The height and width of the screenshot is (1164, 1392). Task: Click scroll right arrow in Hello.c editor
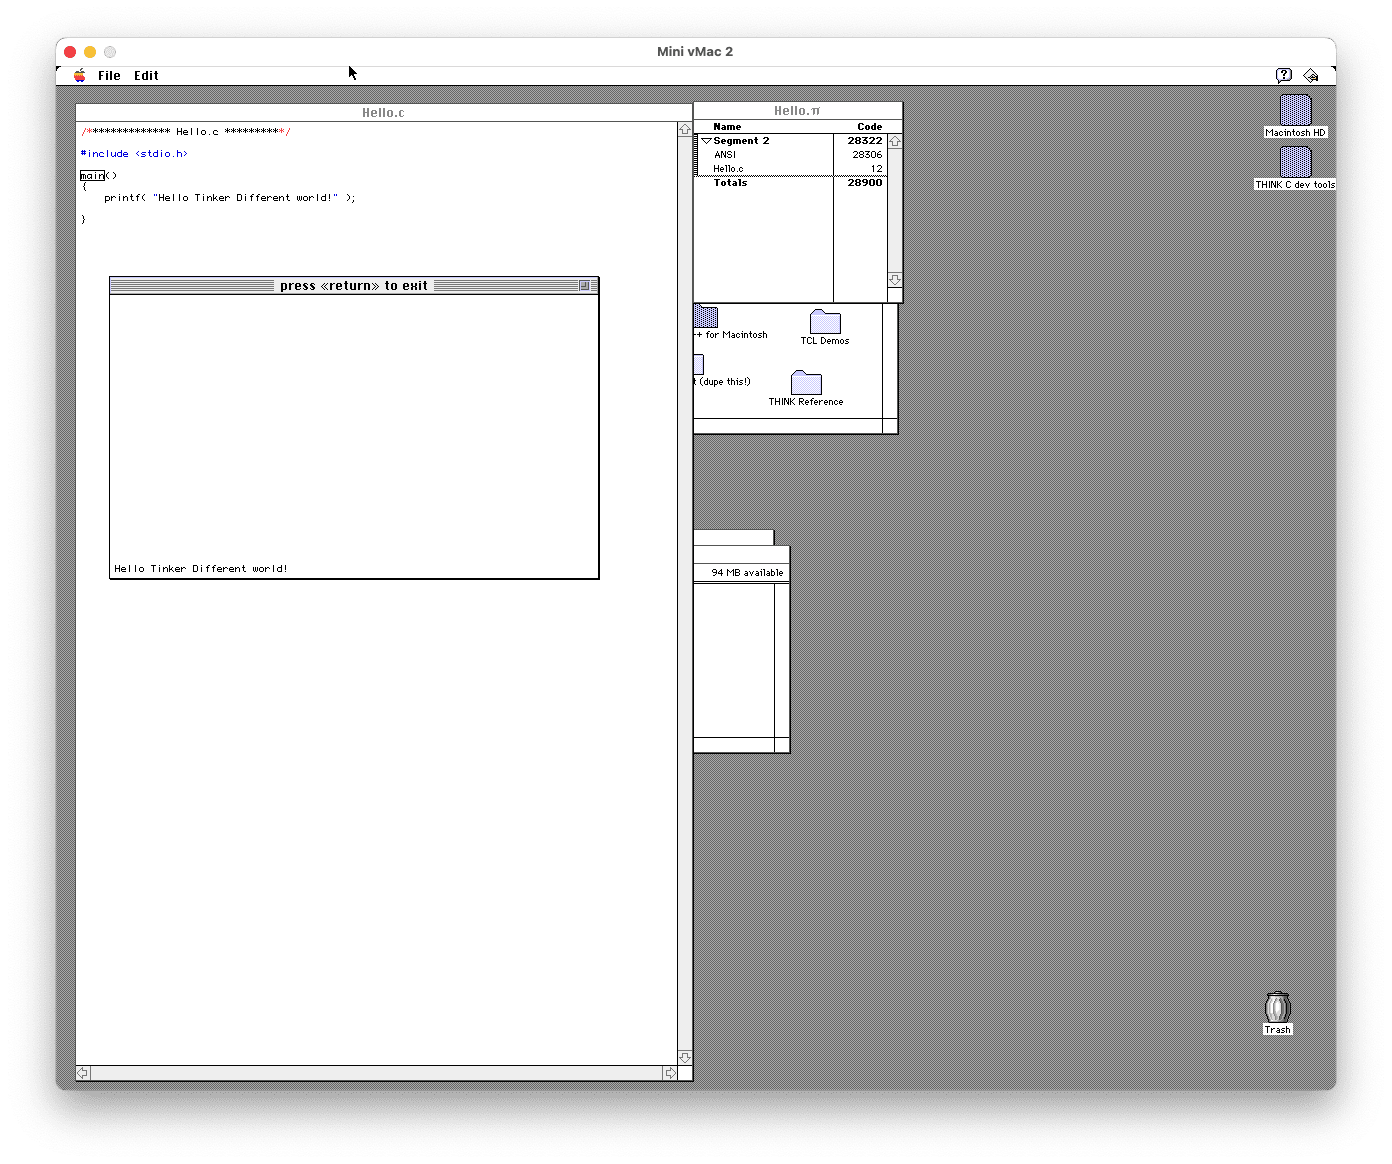click(x=670, y=1073)
